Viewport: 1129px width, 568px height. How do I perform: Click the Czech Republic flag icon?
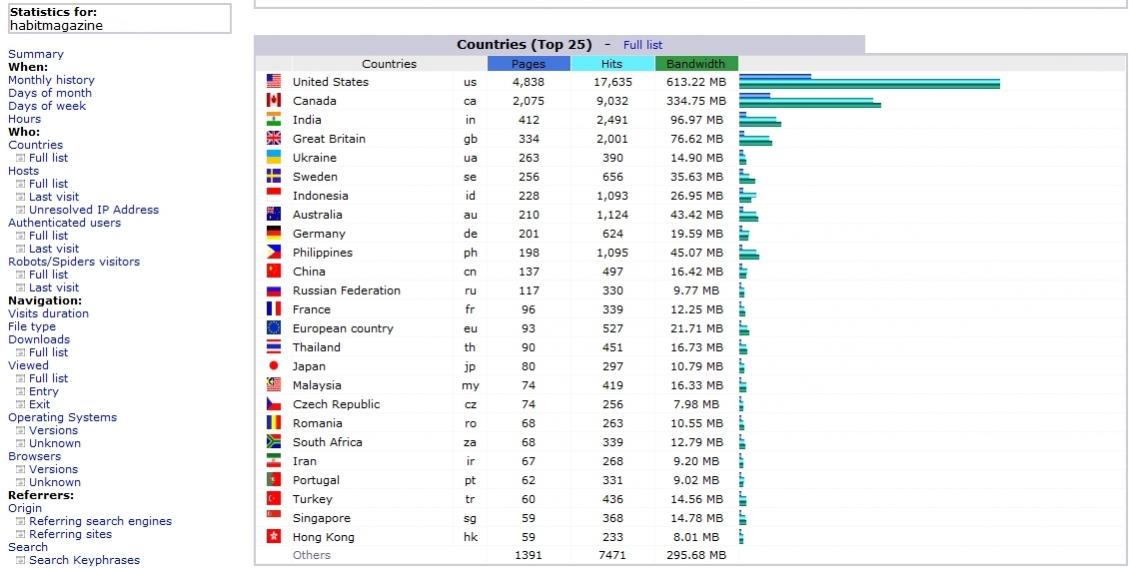pyautogui.click(x=274, y=404)
